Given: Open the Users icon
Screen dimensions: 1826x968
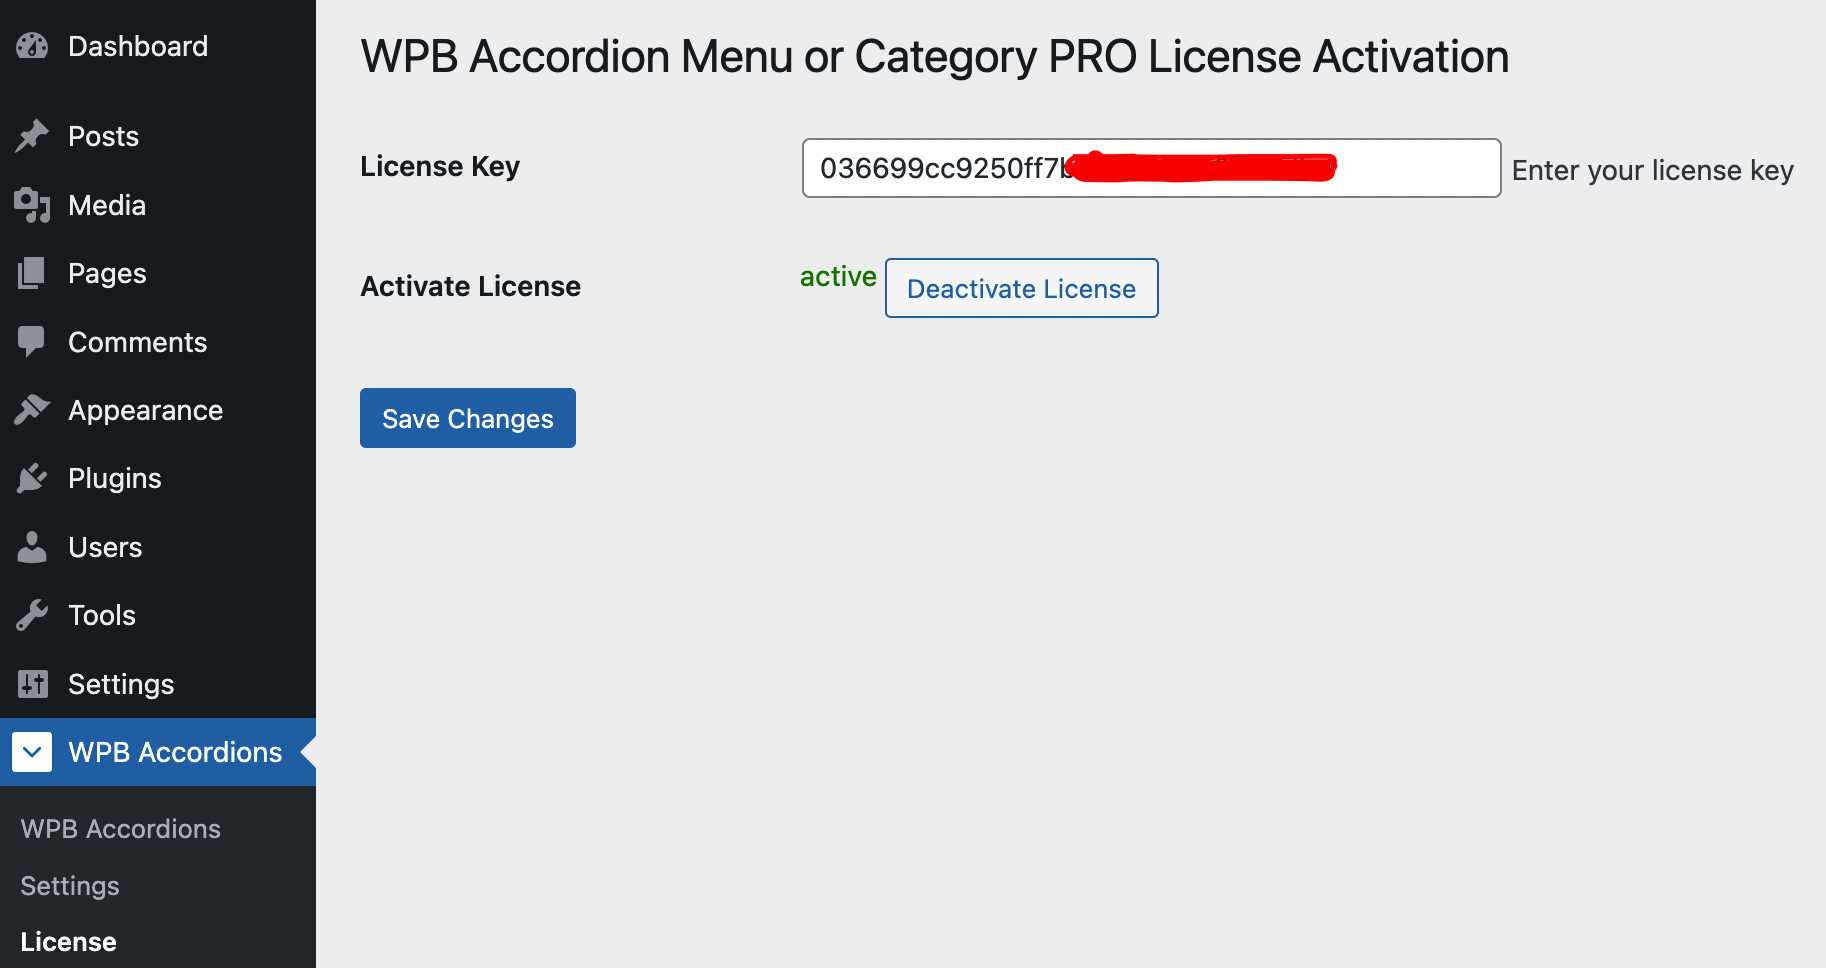Looking at the screenshot, I should pos(32,546).
